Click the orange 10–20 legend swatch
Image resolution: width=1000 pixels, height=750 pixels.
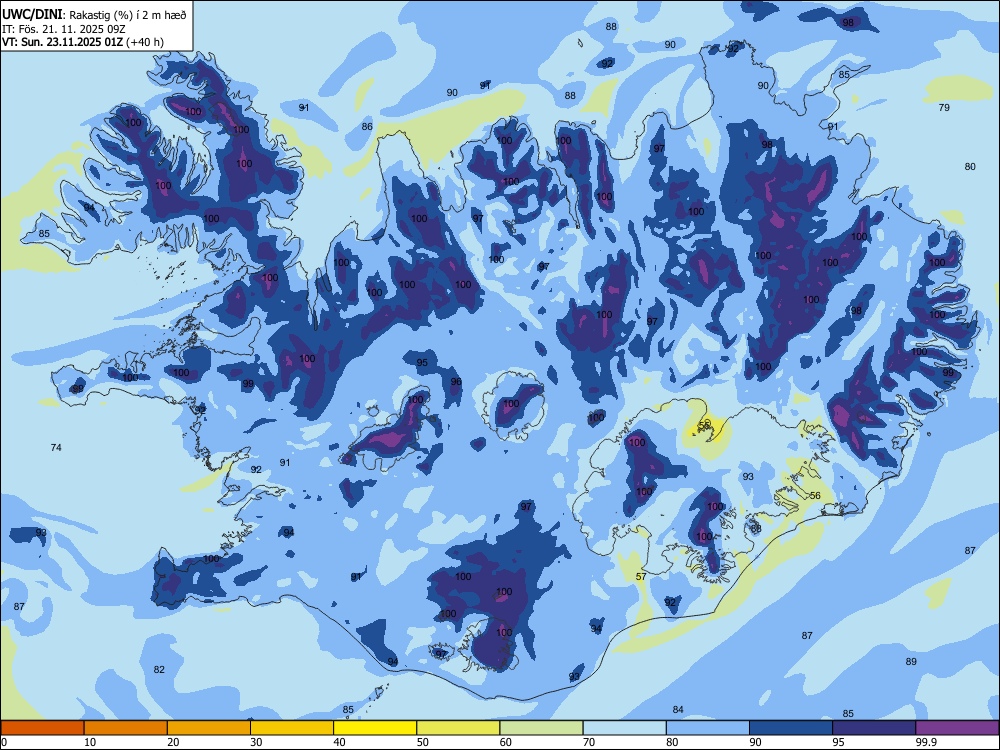click(126, 728)
